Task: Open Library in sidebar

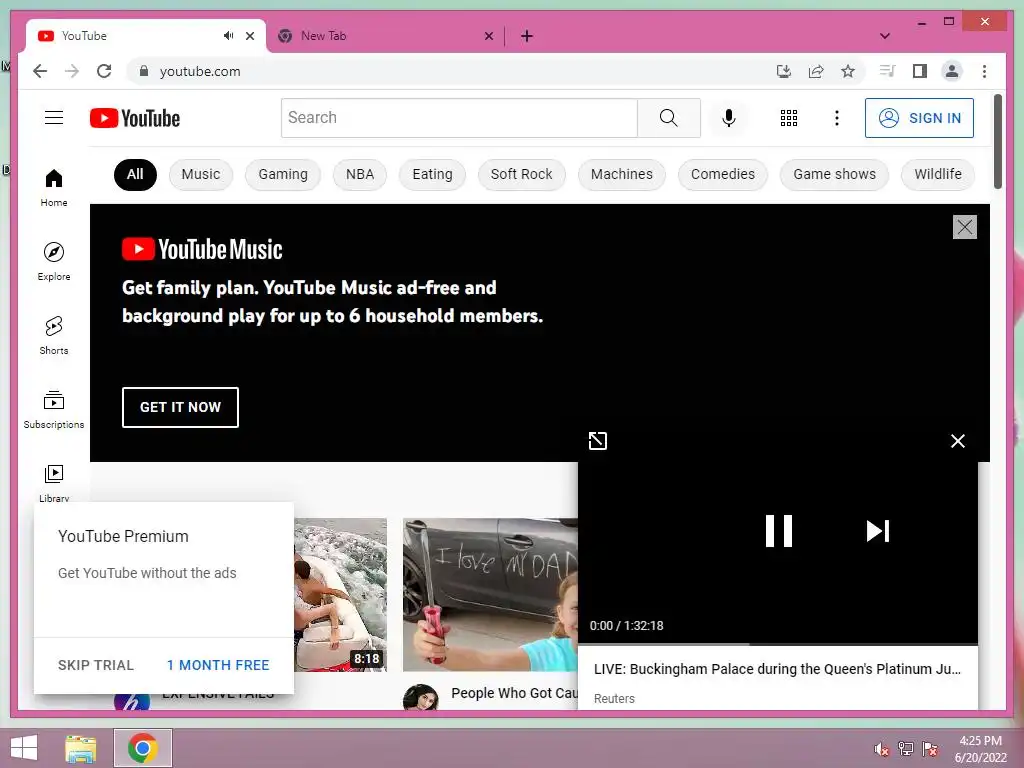Action: tap(54, 483)
